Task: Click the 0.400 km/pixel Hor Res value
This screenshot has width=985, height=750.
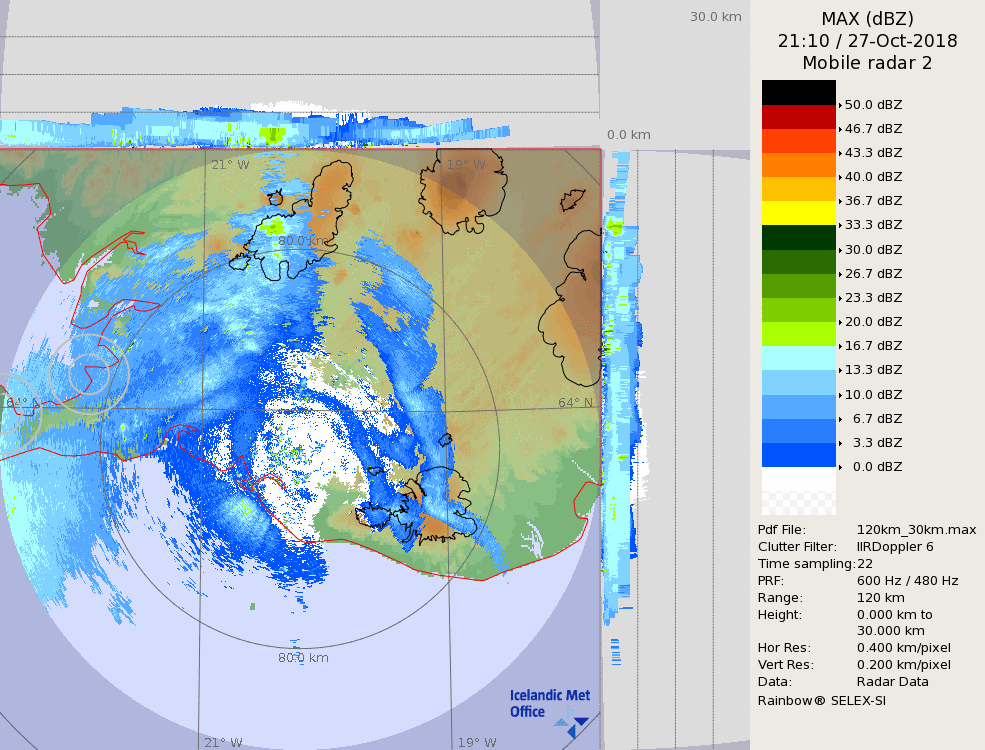Action: pos(903,648)
